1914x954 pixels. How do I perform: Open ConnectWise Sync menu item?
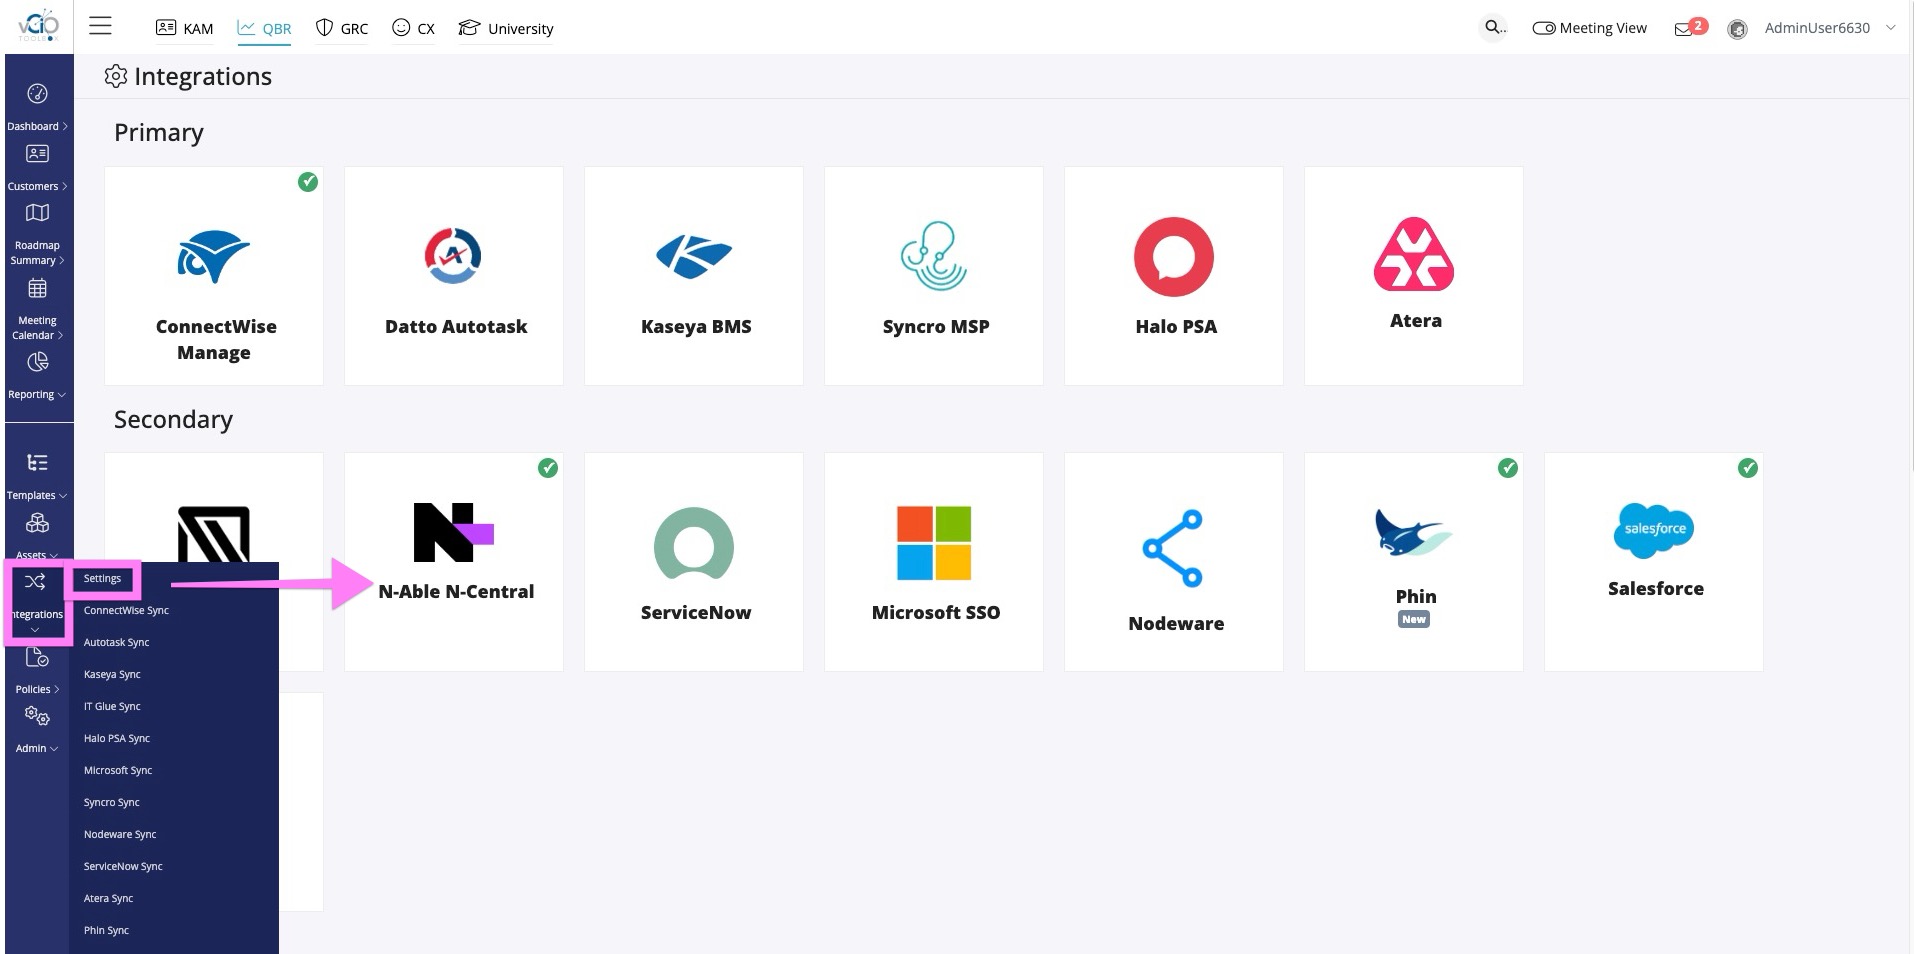click(126, 611)
